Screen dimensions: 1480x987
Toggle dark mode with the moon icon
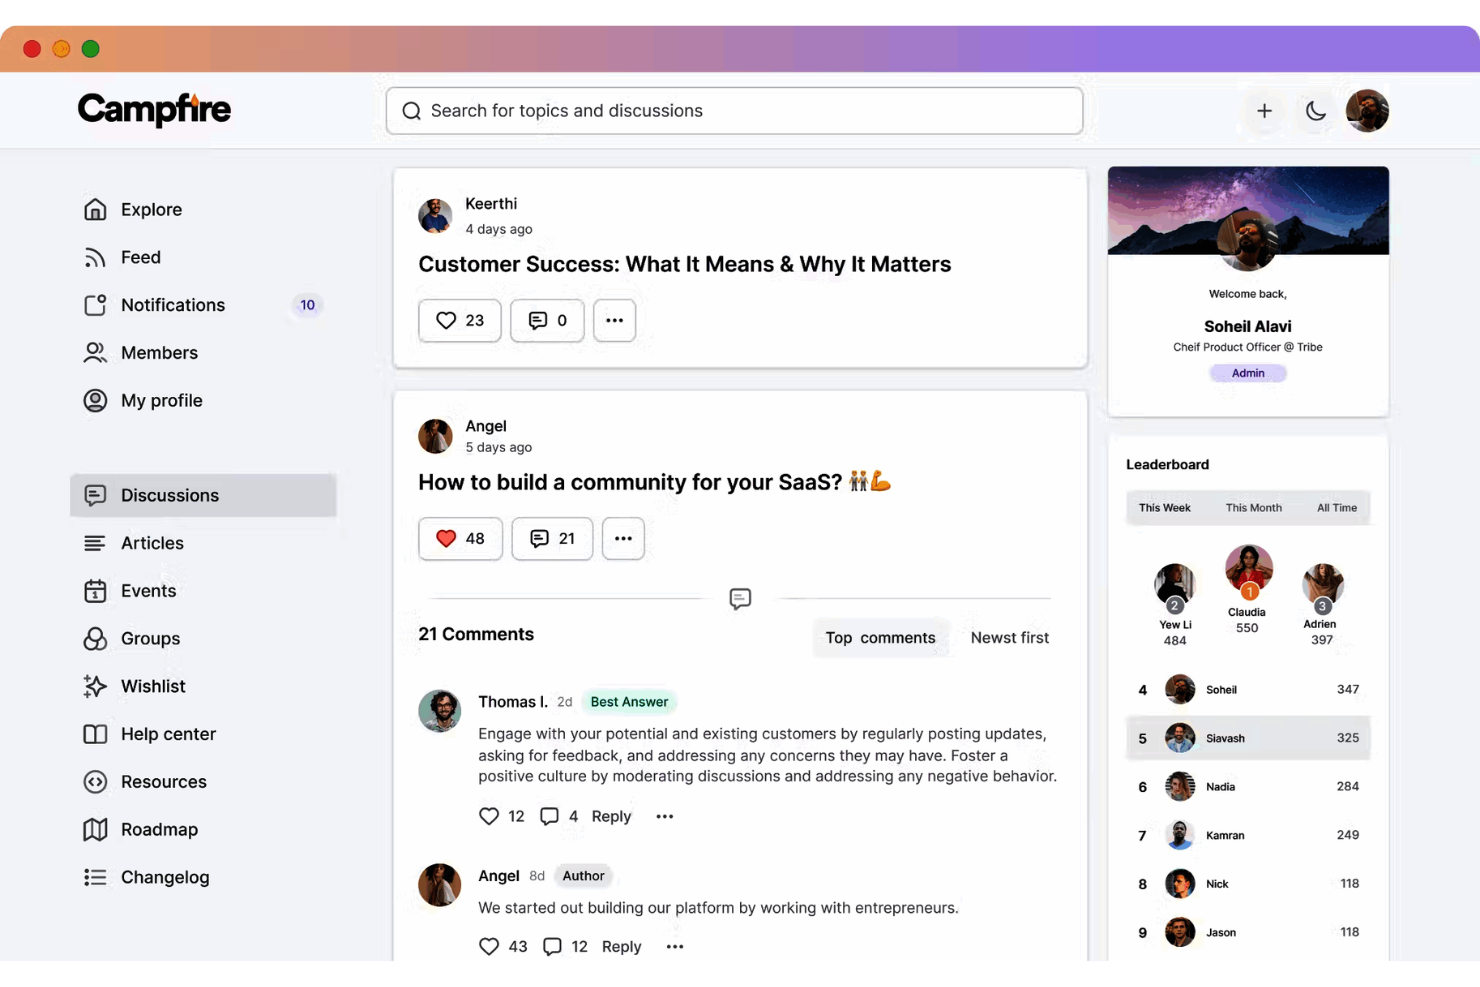pos(1315,111)
